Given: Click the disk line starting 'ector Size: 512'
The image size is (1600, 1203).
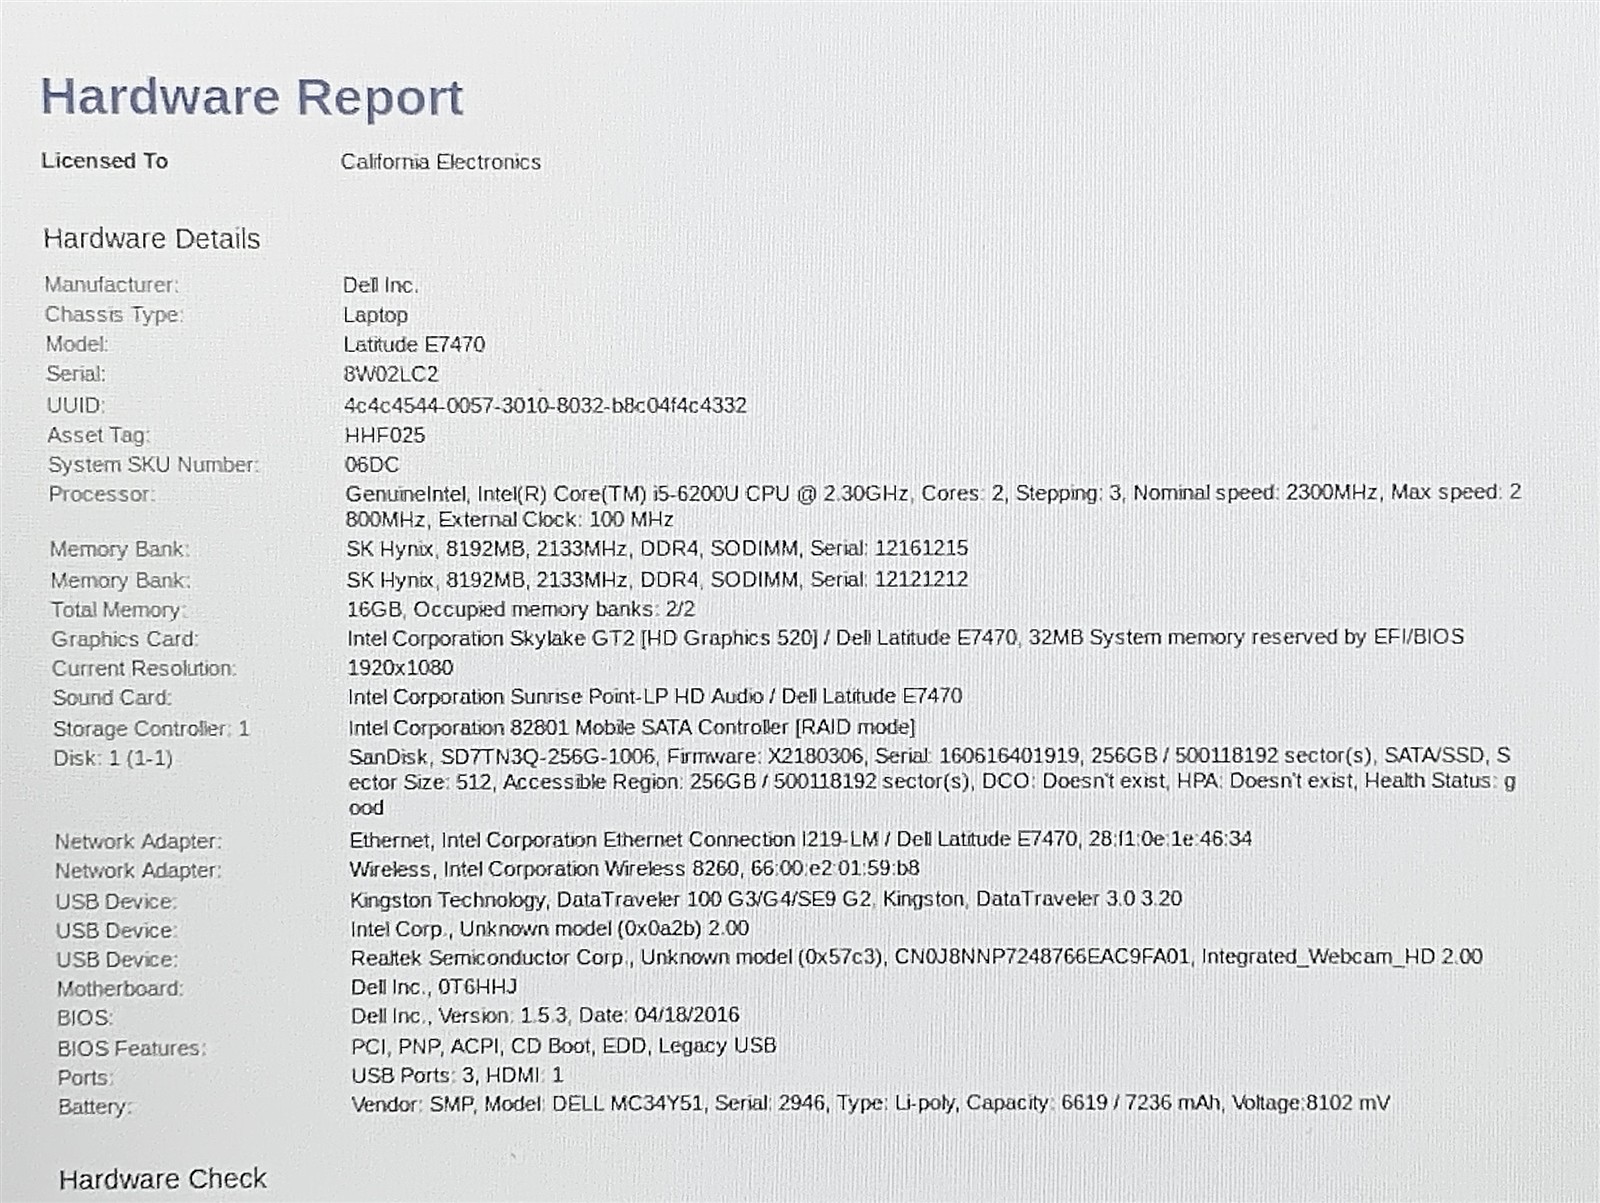Looking at the screenshot, I should pyautogui.click(x=932, y=783).
